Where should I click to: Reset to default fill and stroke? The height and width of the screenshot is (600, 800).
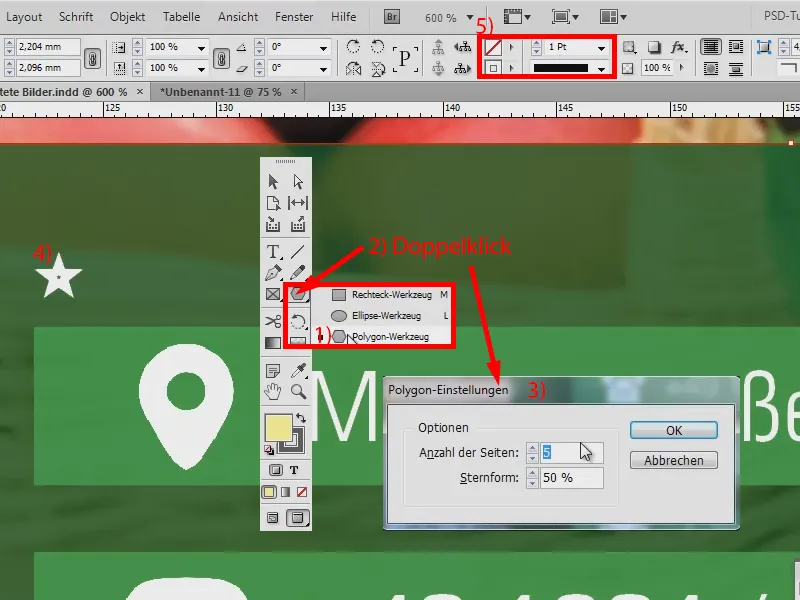(269, 449)
